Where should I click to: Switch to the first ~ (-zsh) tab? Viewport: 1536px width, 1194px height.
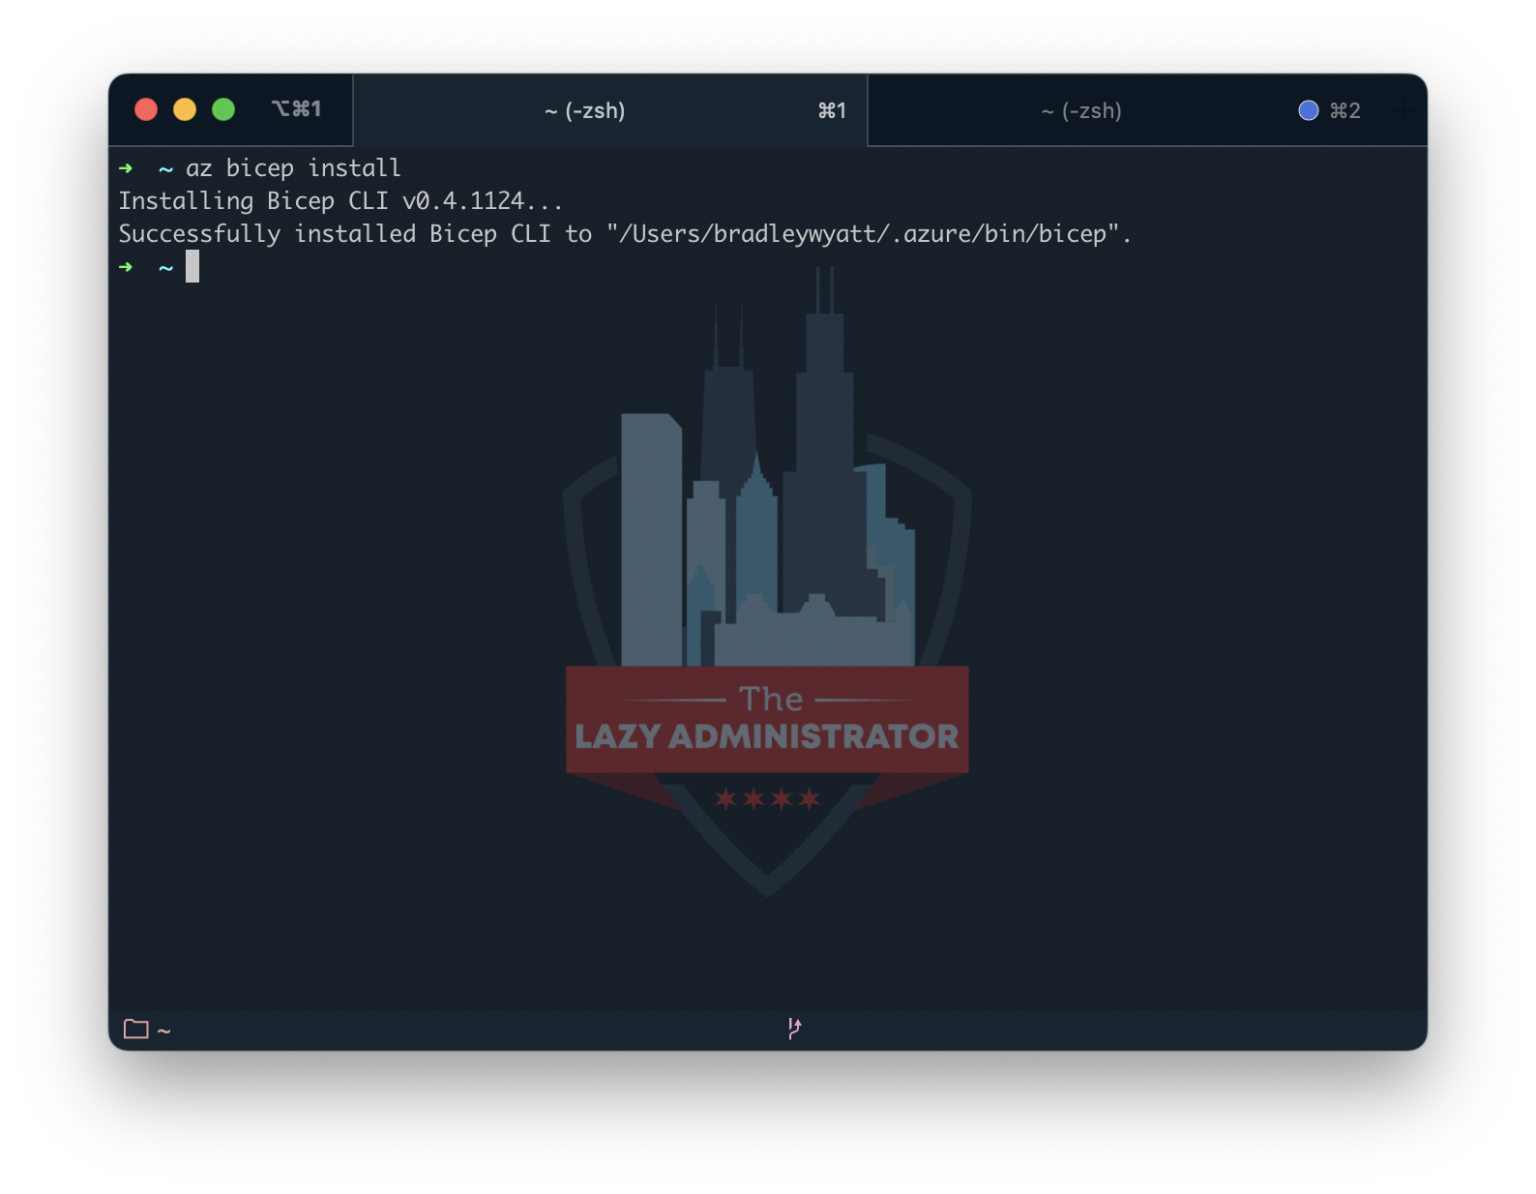coord(610,111)
